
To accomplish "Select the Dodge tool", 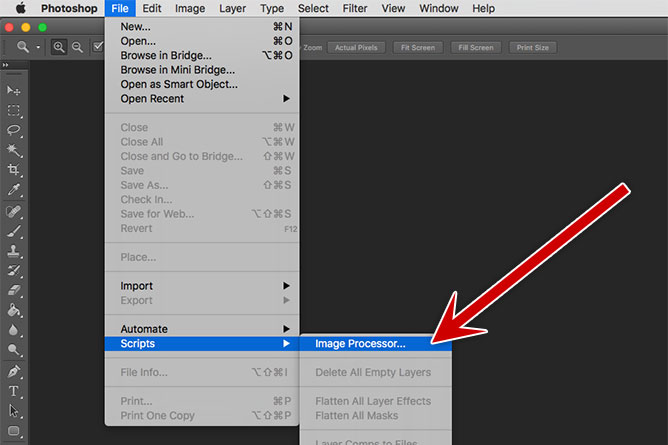I will pyautogui.click(x=14, y=350).
